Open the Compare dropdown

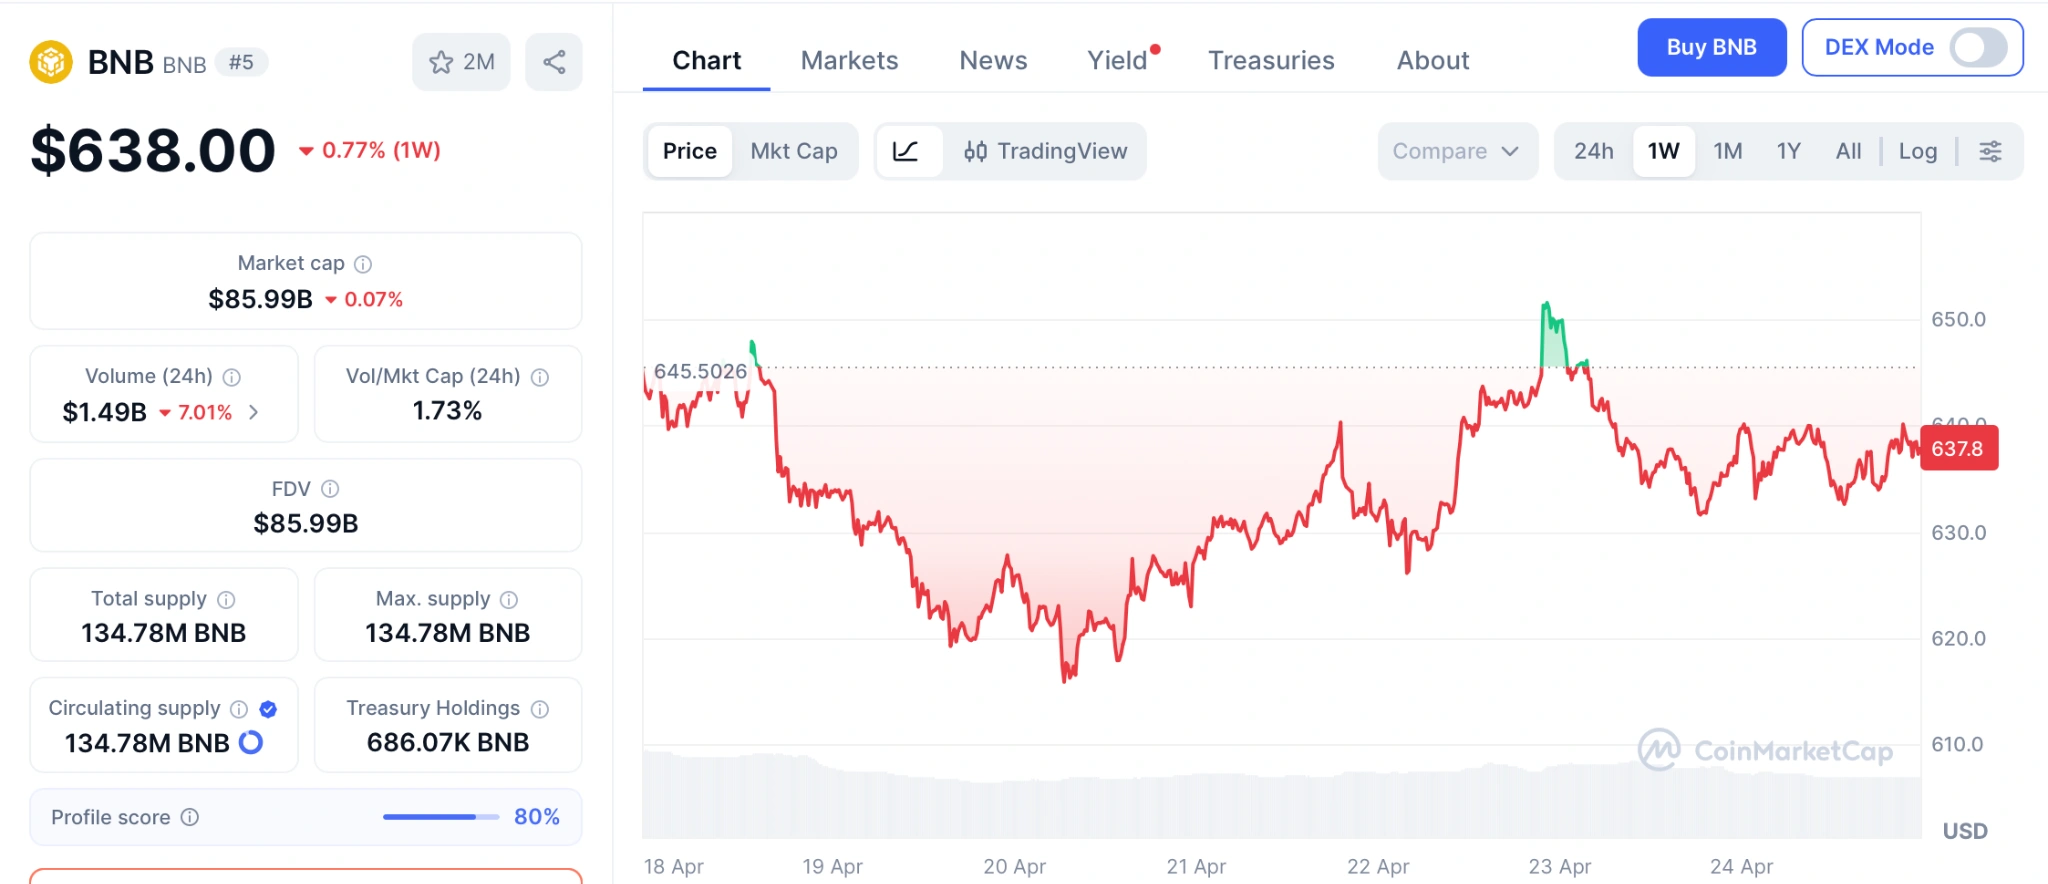click(1456, 151)
